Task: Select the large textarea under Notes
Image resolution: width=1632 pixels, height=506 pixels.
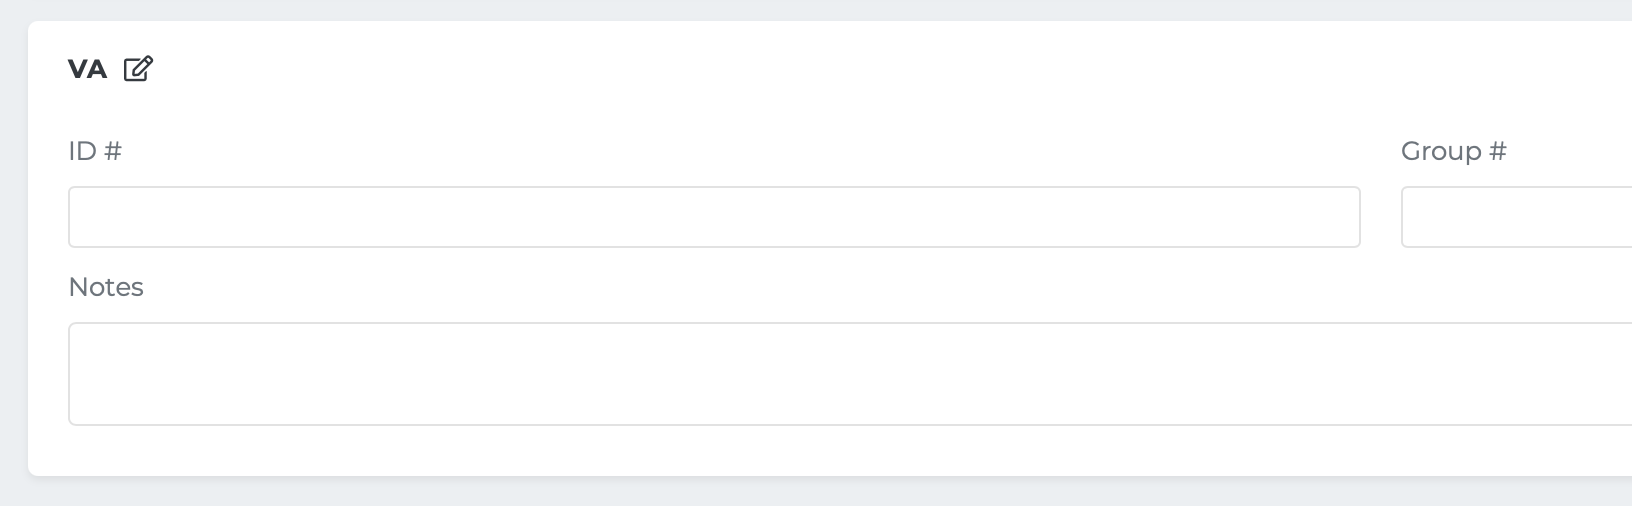Action: [x=850, y=374]
